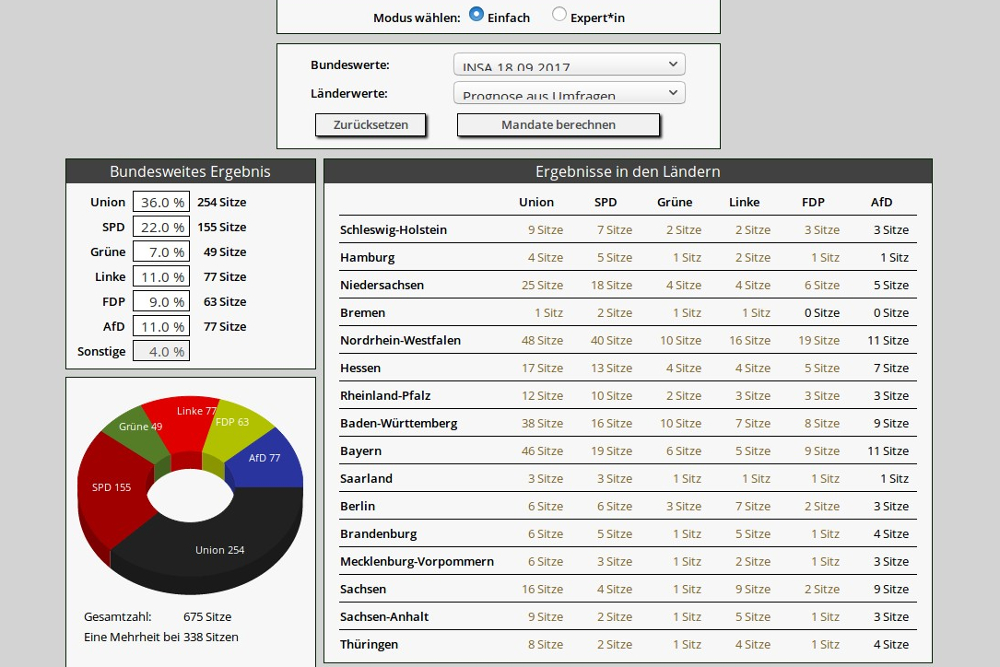Viewport: 1000px width, 667px height.
Task: Open the Bundeswerte dropdown
Action: [x=568, y=65]
